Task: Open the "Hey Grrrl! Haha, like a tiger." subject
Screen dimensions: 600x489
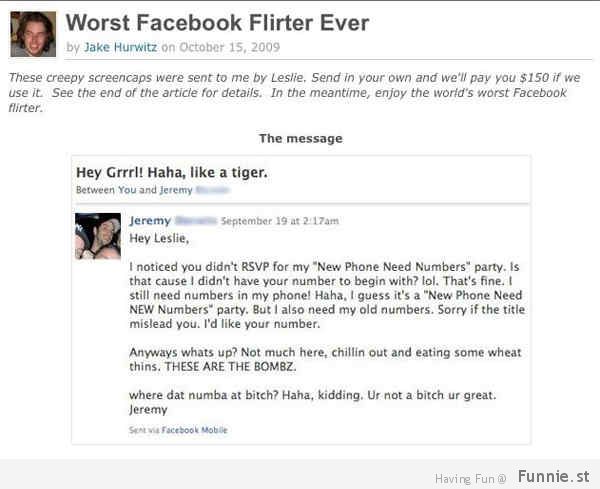Action: coord(171,172)
